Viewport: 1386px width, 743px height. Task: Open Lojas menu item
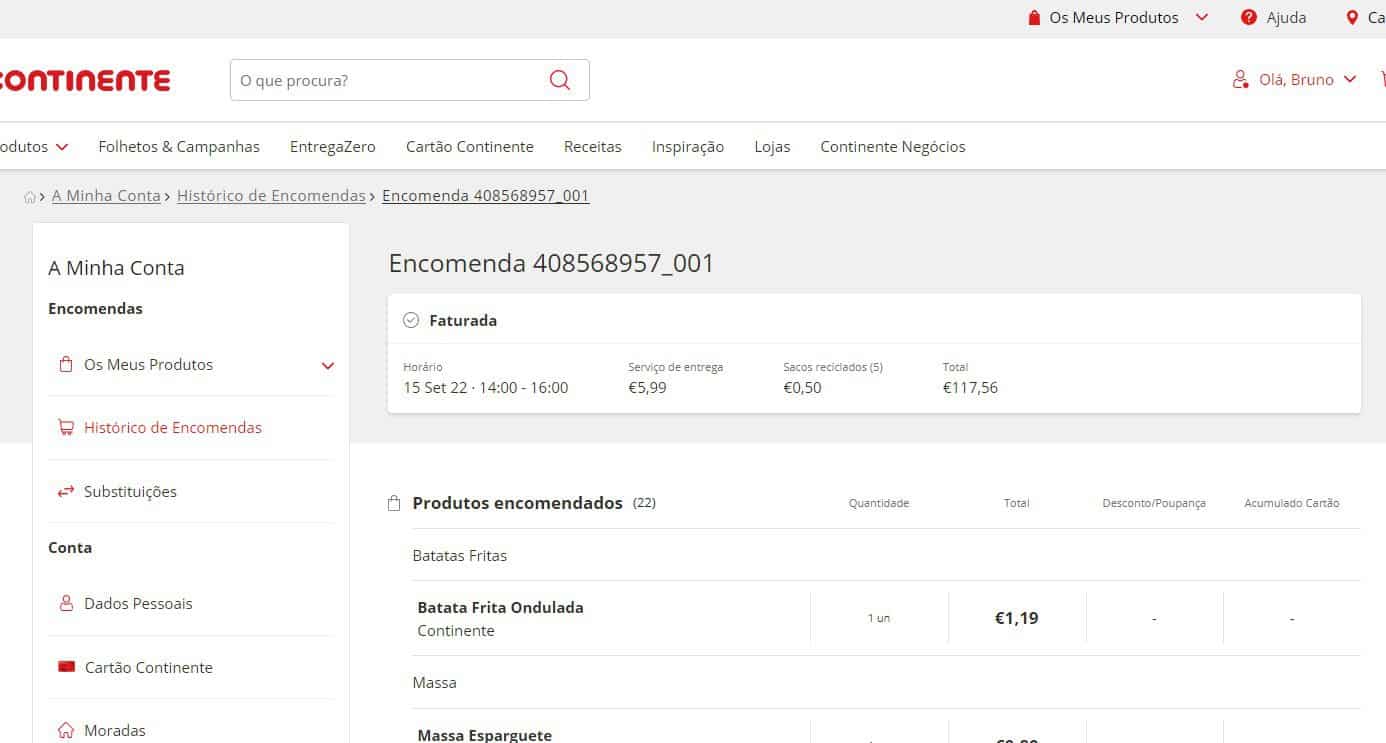tap(772, 147)
